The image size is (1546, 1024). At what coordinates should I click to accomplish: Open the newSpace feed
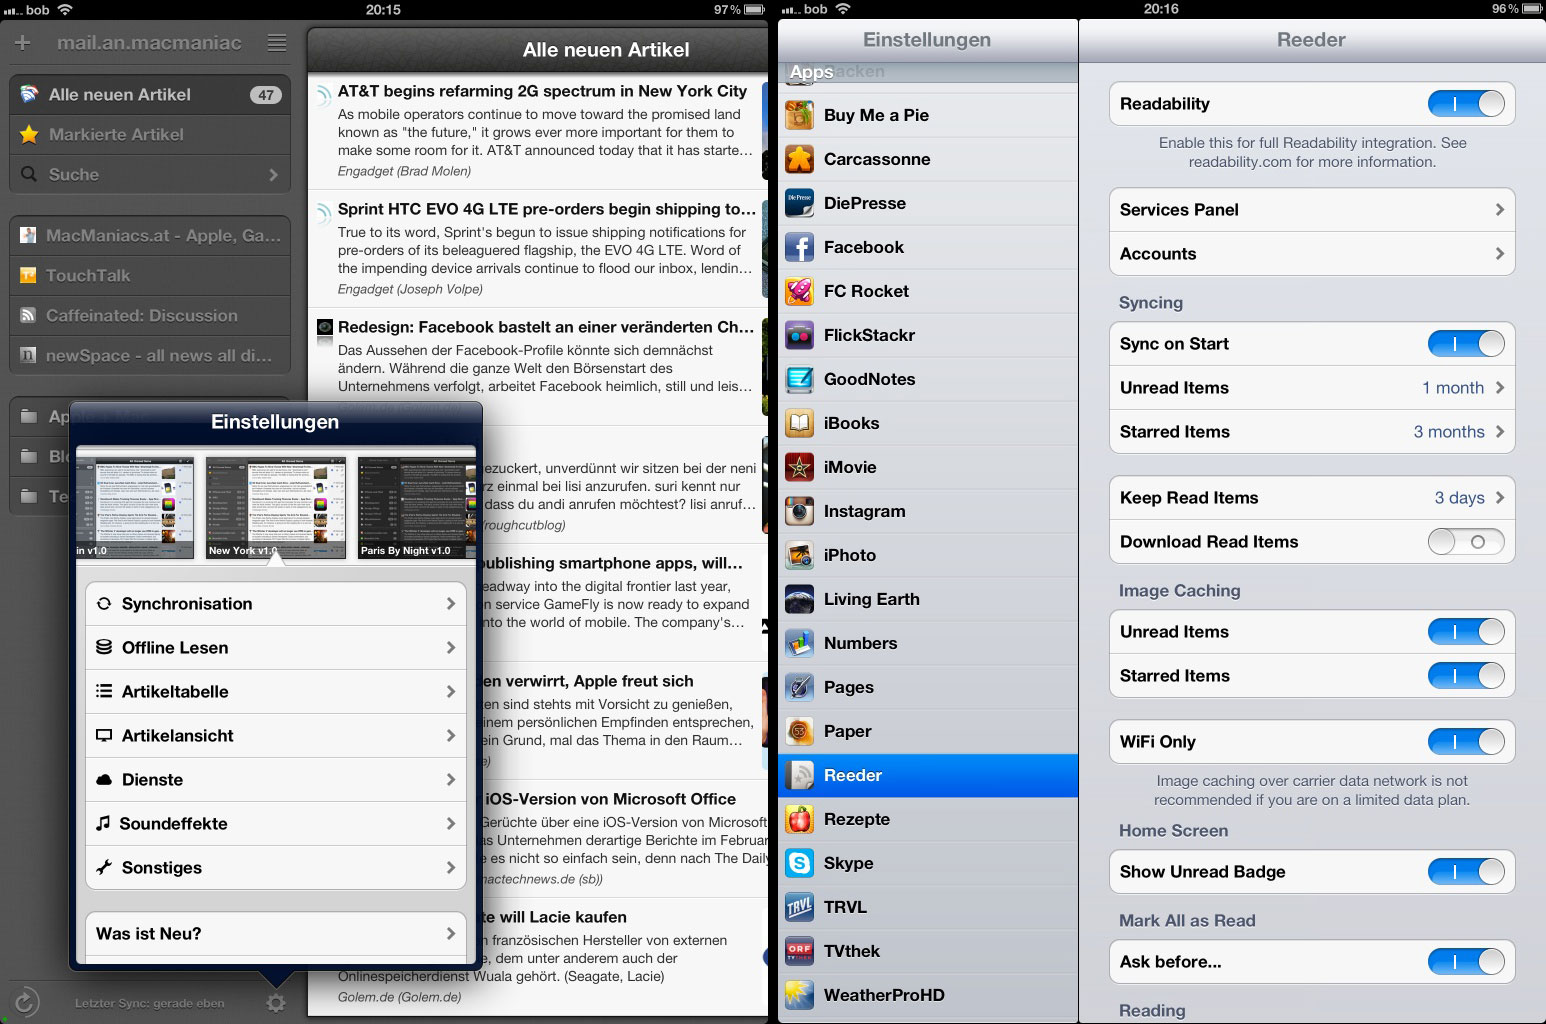[150, 356]
